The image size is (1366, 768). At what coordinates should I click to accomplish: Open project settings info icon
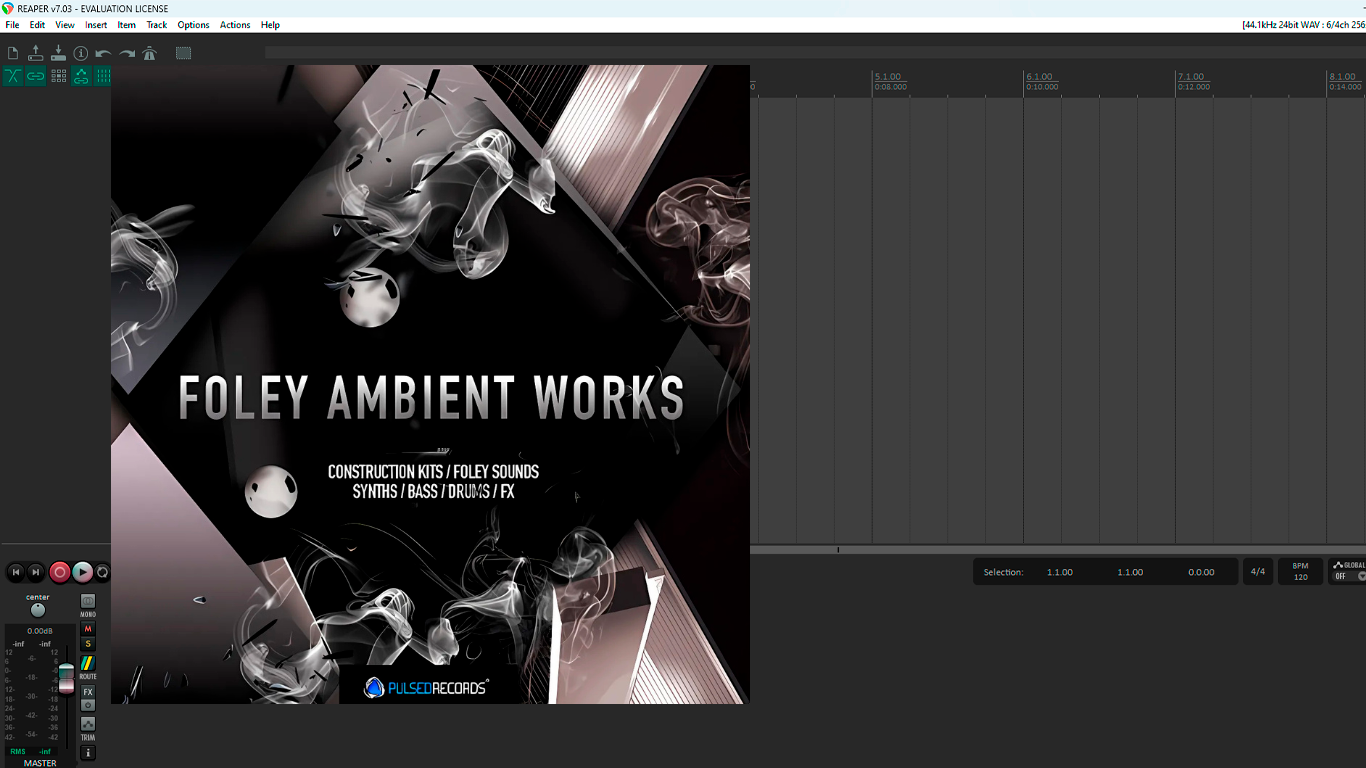coord(81,53)
